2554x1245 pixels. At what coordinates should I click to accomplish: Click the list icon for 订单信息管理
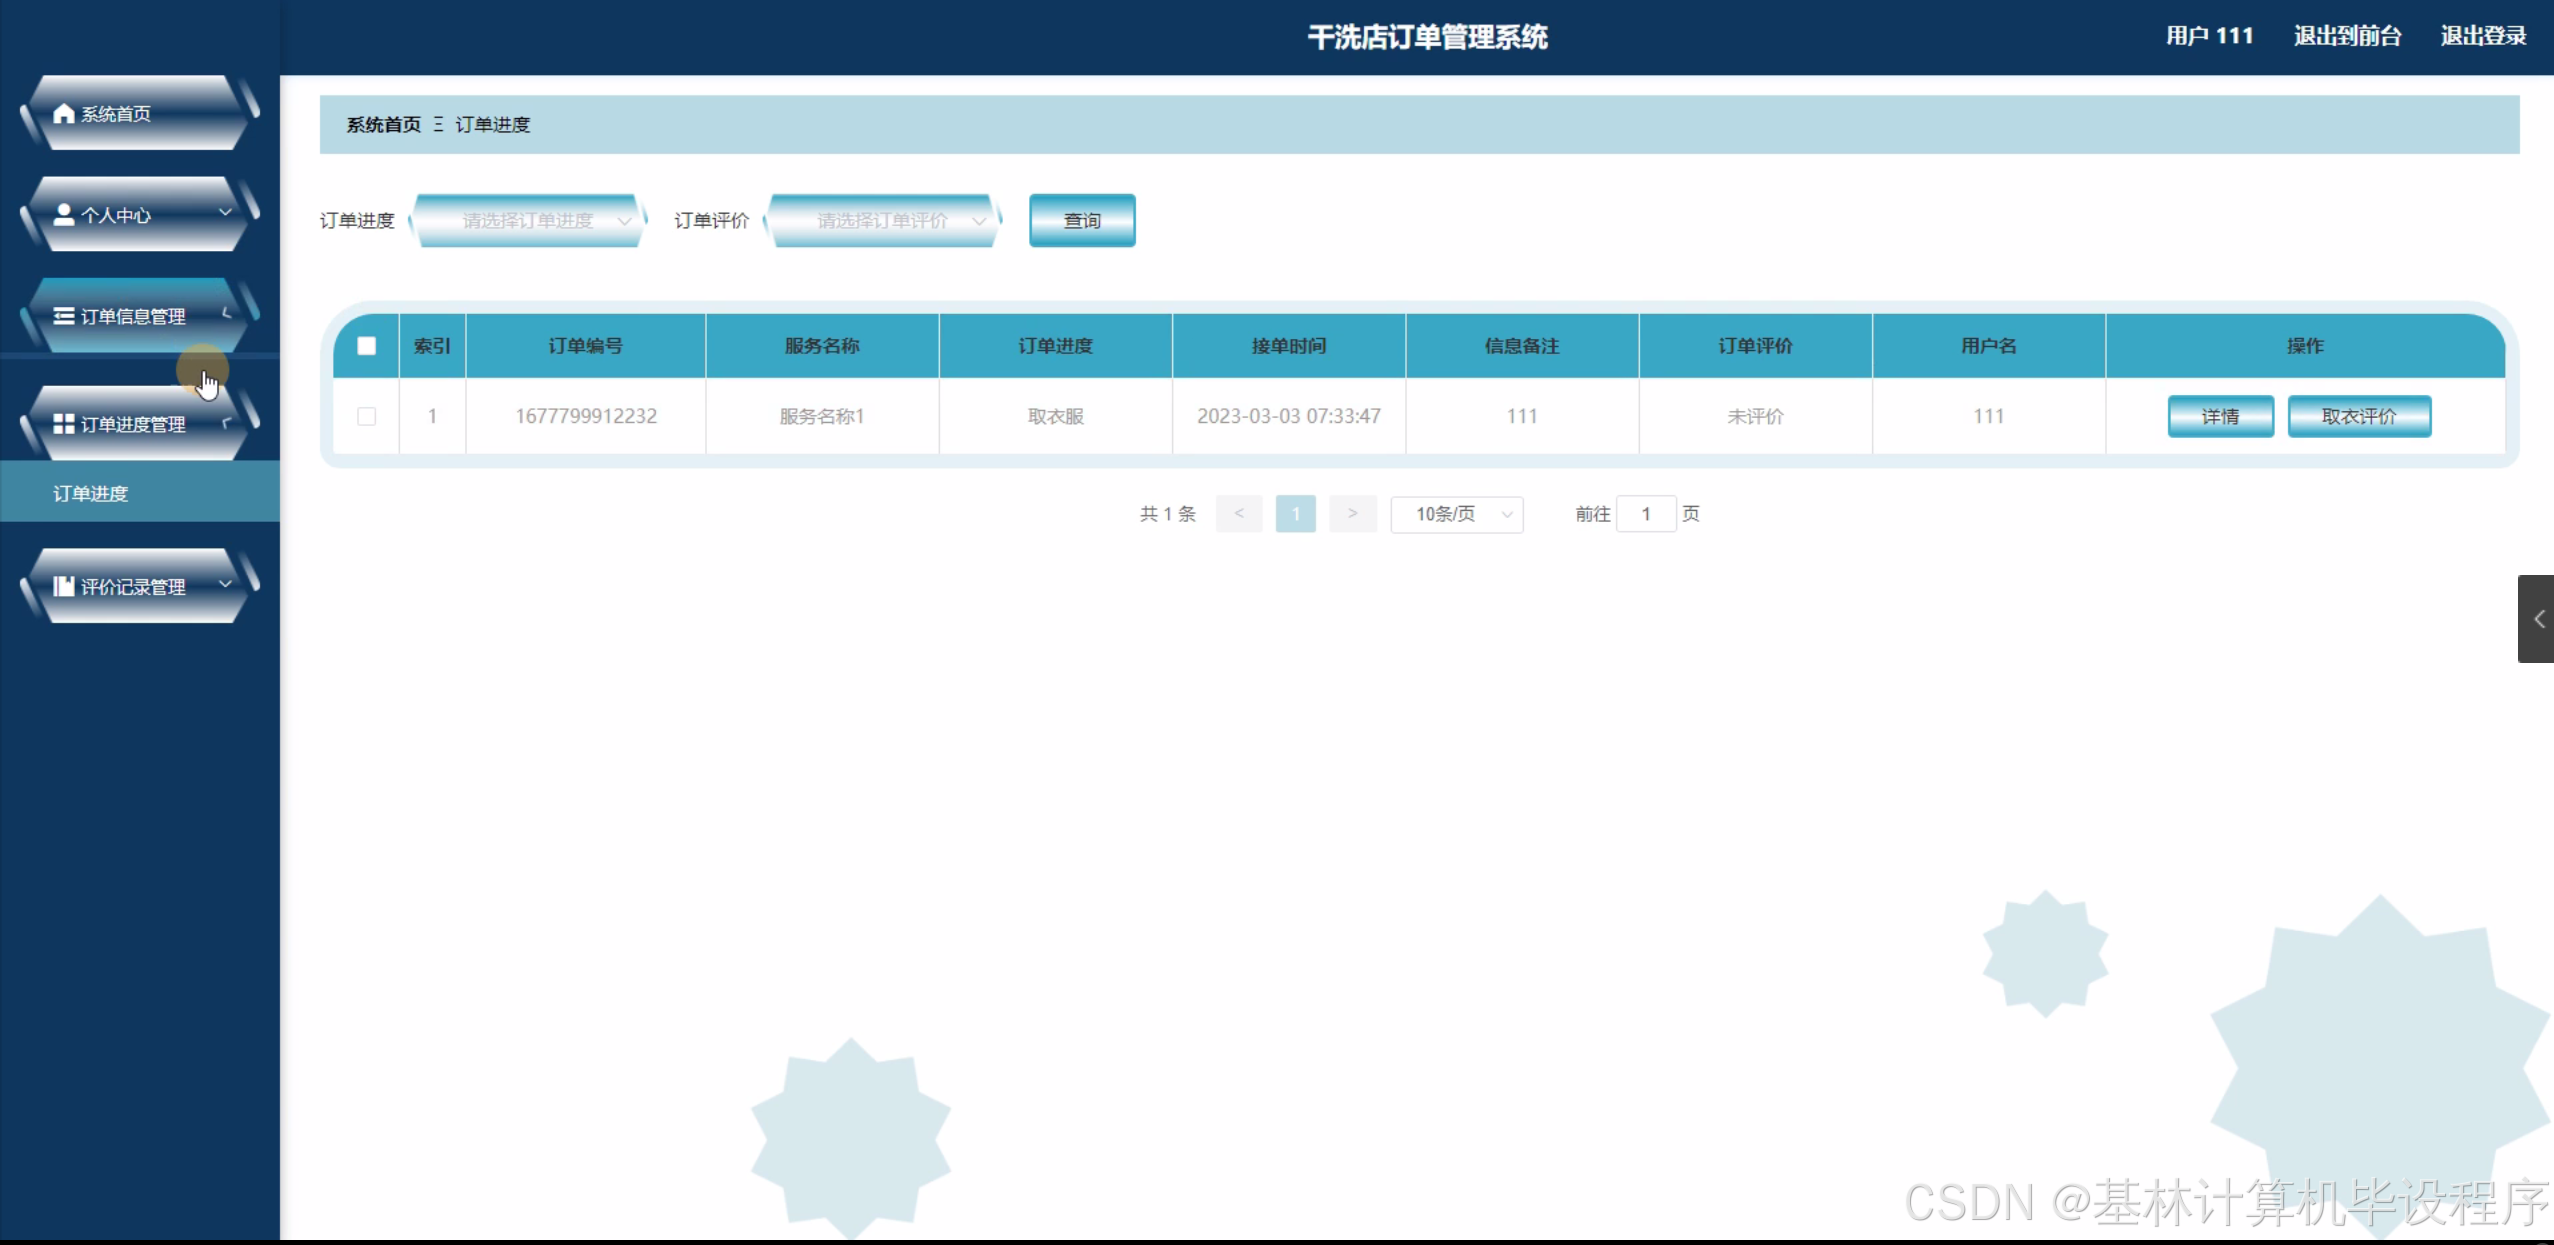[64, 316]
